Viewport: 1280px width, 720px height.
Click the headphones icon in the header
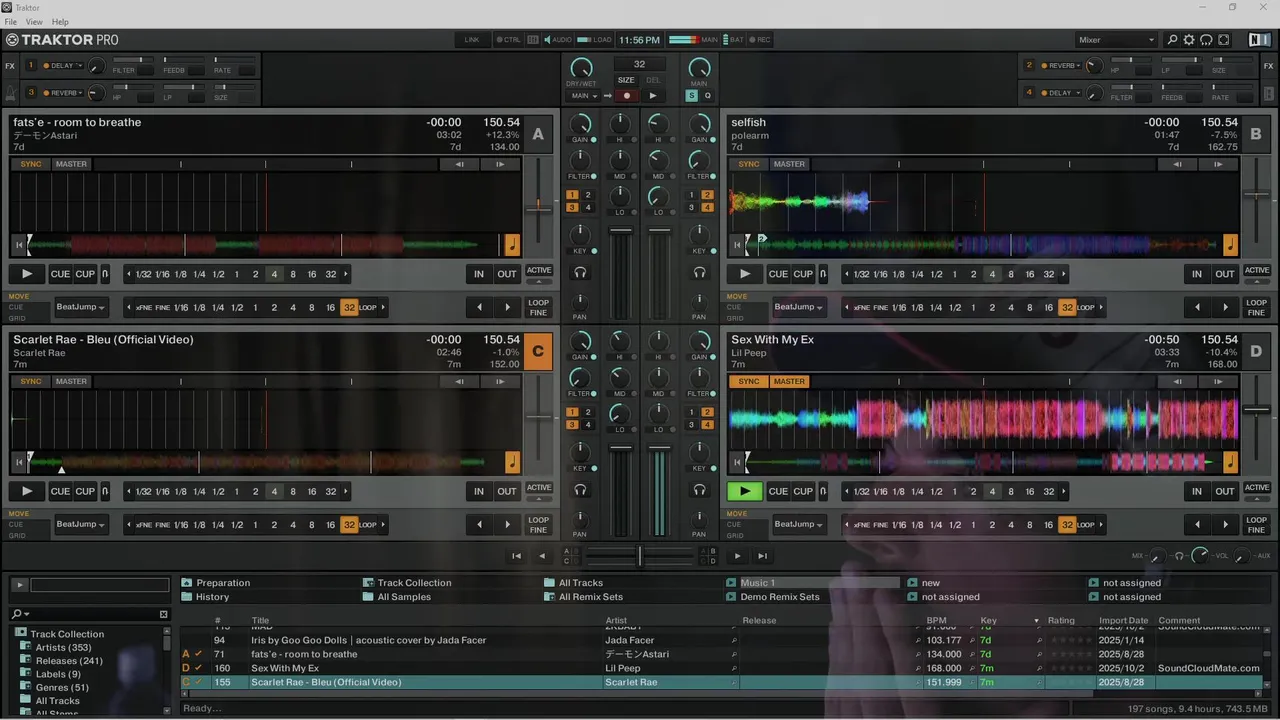pos(1206,40)
